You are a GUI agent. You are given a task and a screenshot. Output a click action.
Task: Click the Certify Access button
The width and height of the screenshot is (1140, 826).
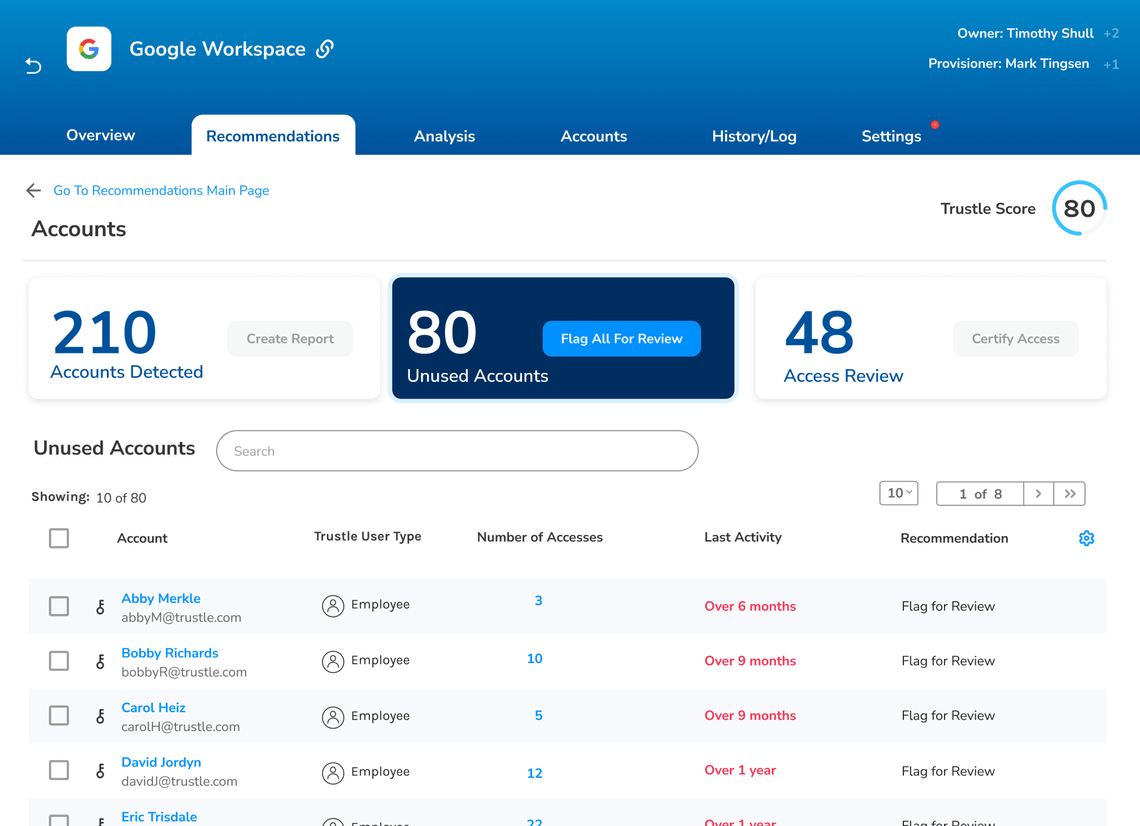(x=1016, y=339)
